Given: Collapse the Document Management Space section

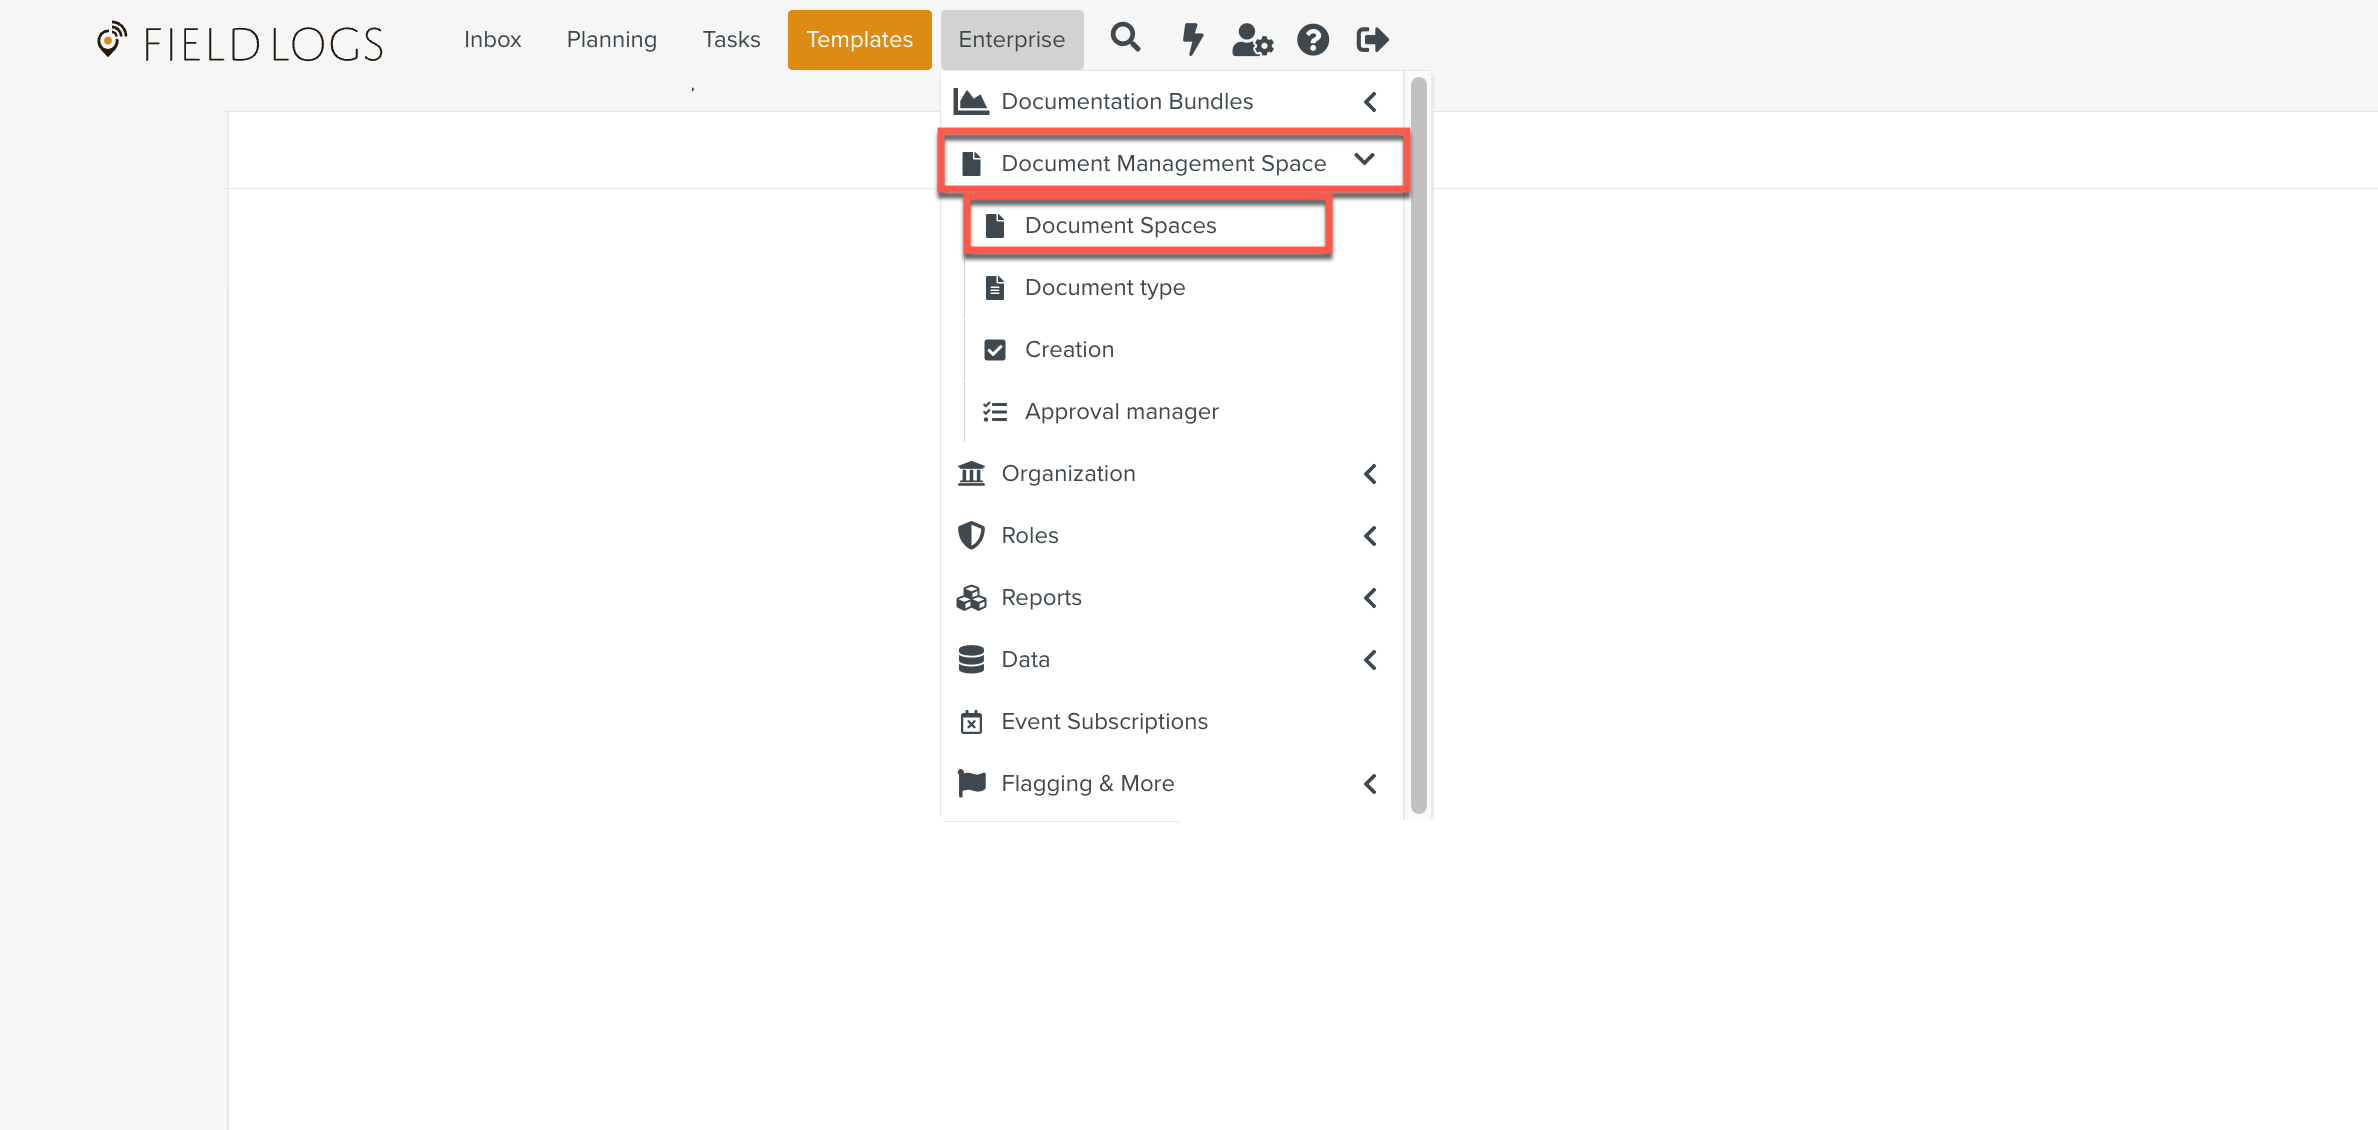Looking at the screenshot, I should 1366,160.
